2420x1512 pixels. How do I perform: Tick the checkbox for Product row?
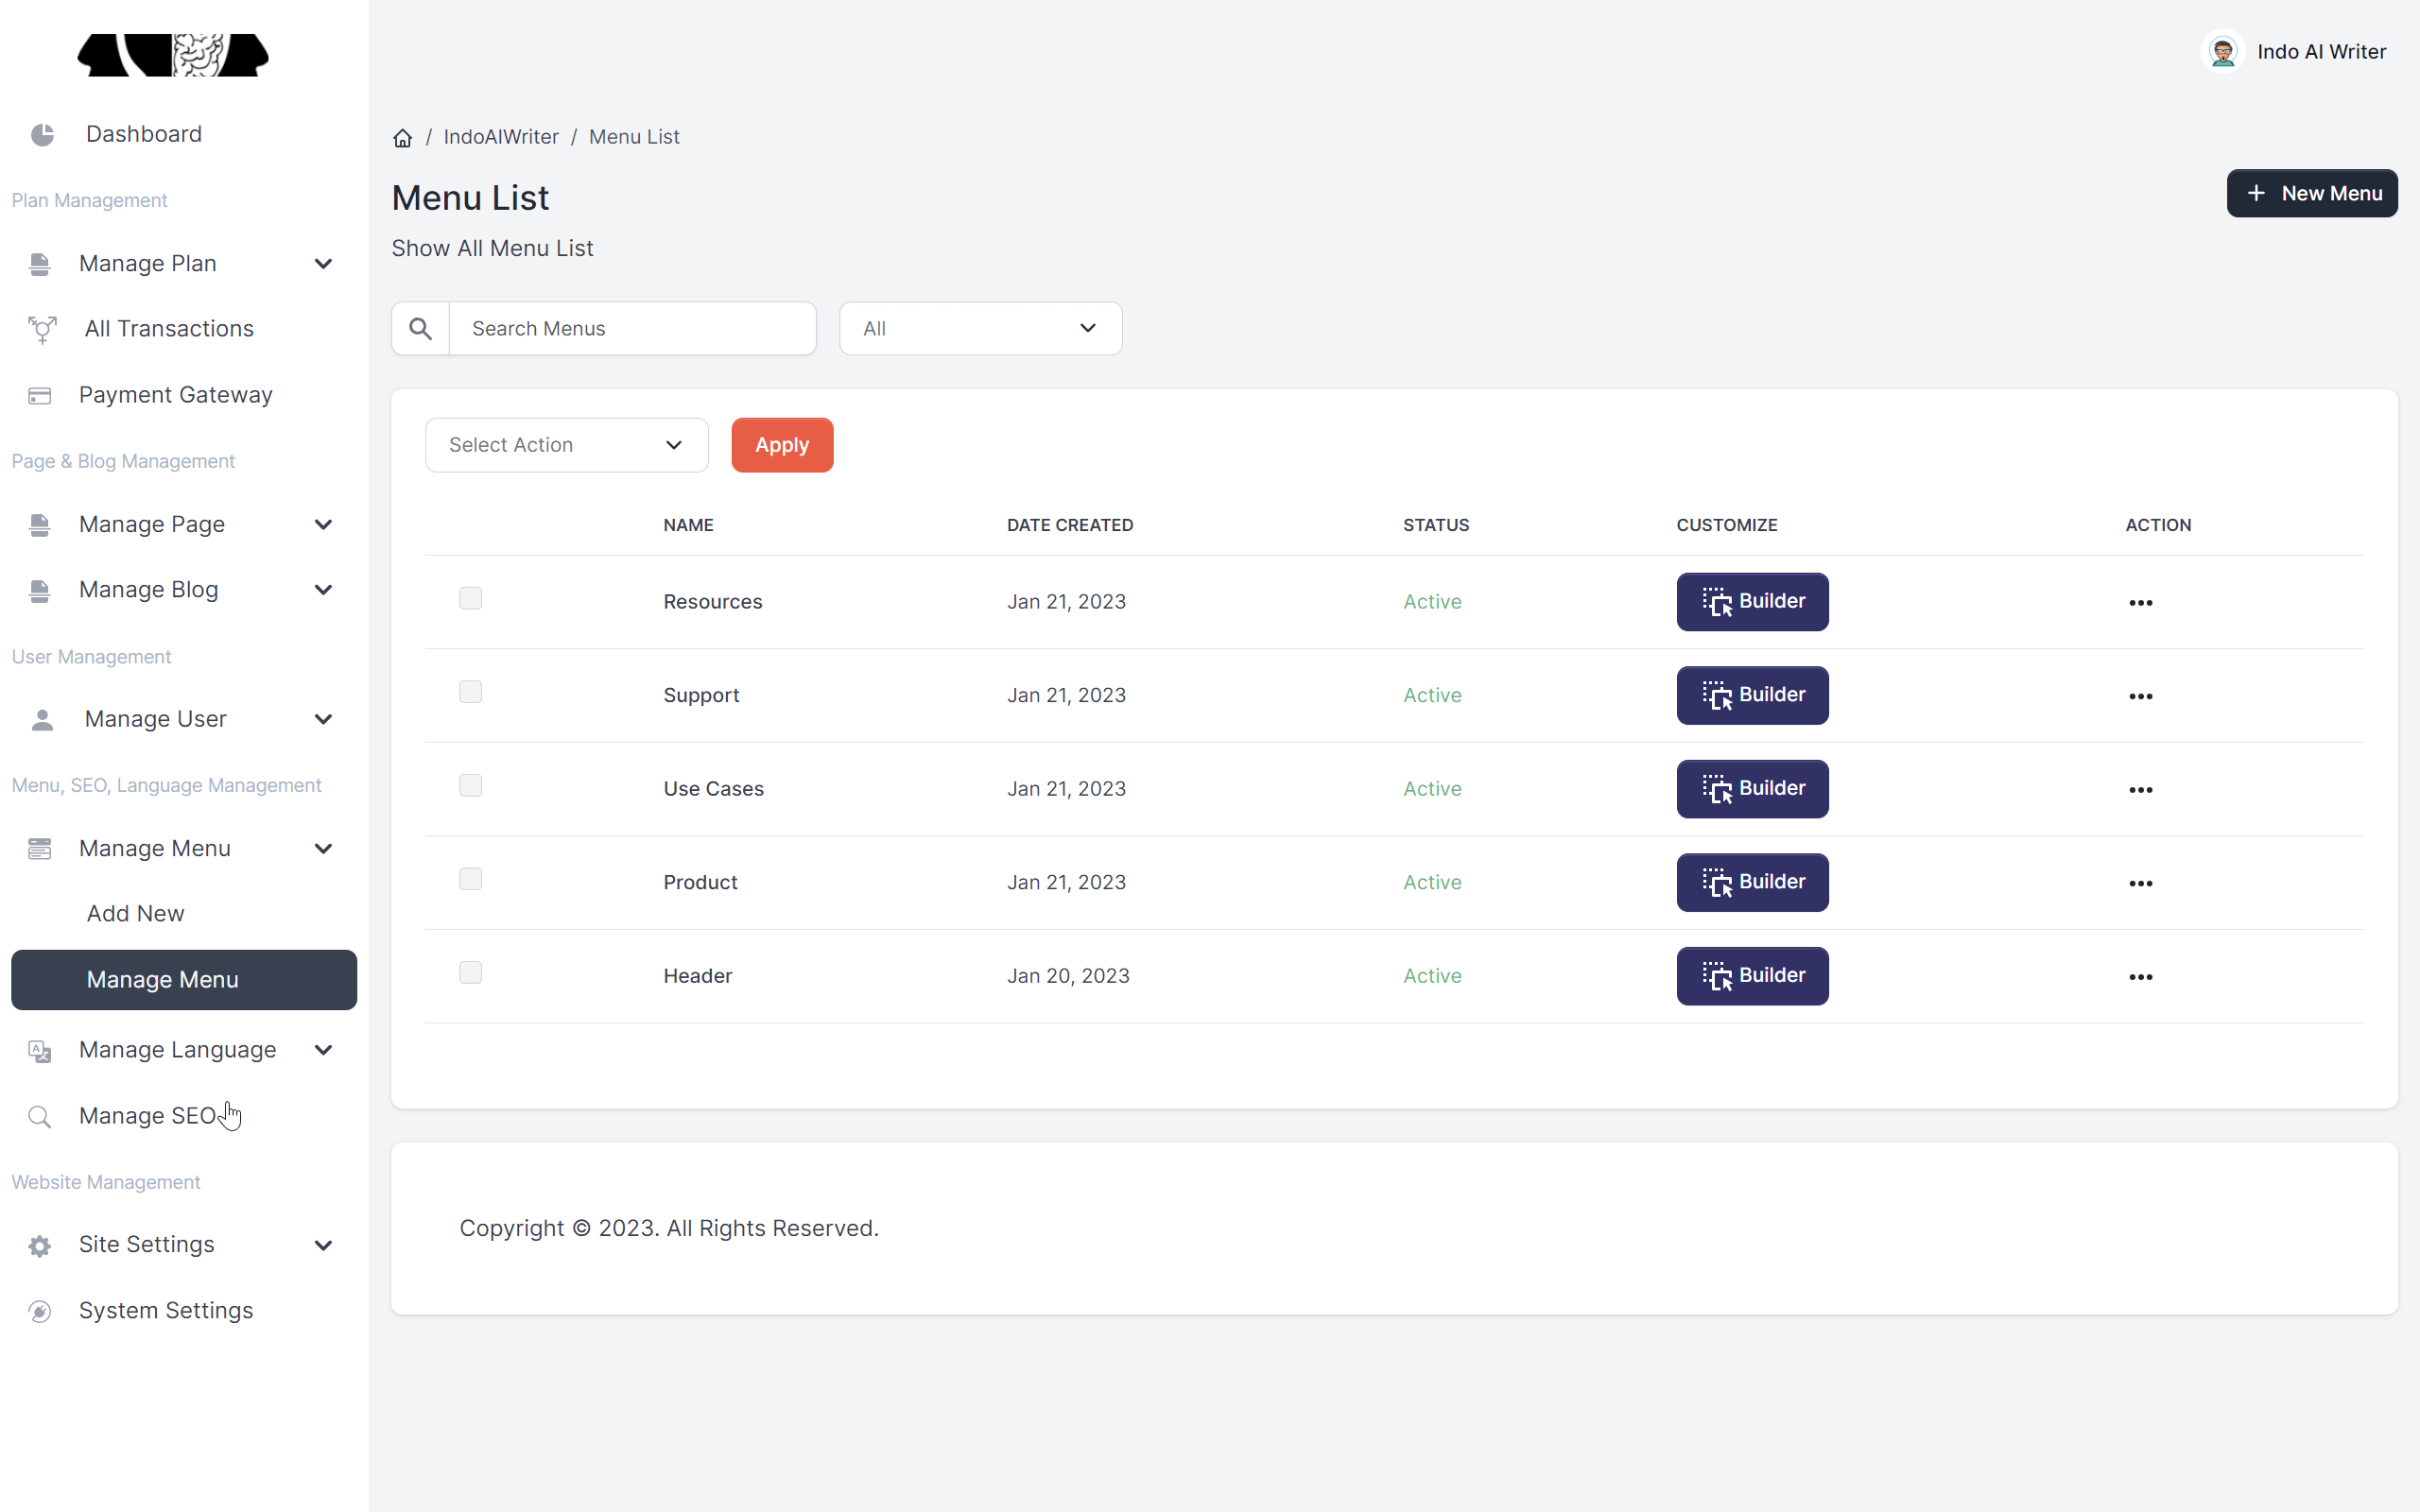pos(470,878)
